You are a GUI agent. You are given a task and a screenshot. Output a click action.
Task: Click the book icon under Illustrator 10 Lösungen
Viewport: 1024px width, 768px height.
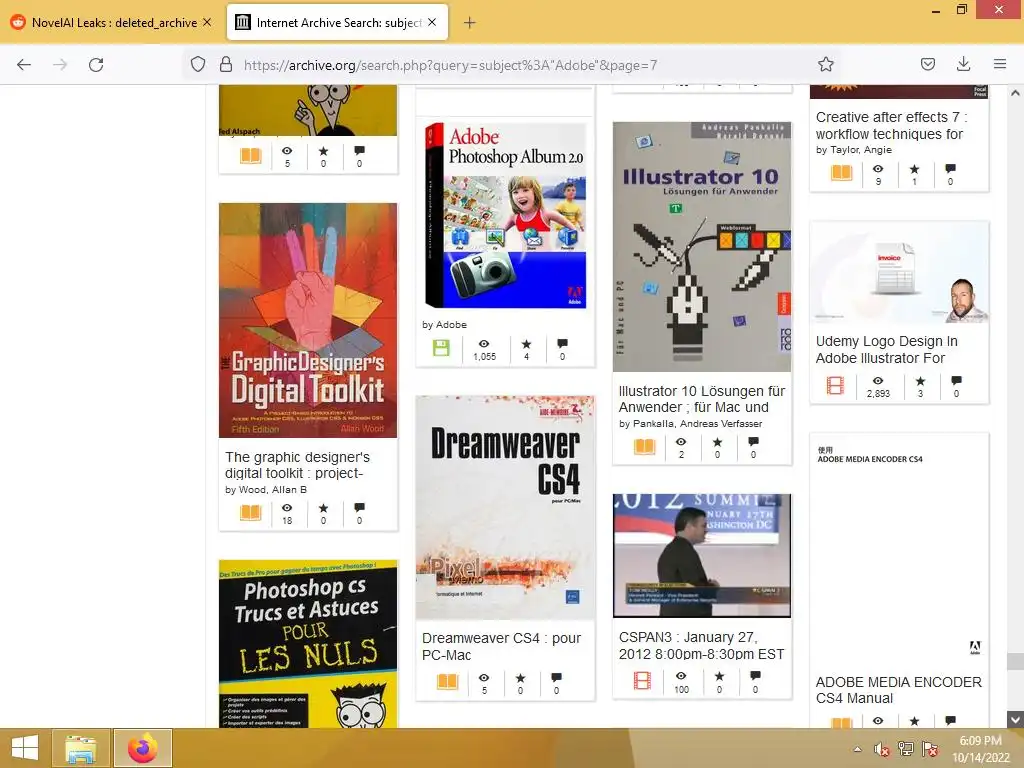pyautogui.click(x=645, y=447)
